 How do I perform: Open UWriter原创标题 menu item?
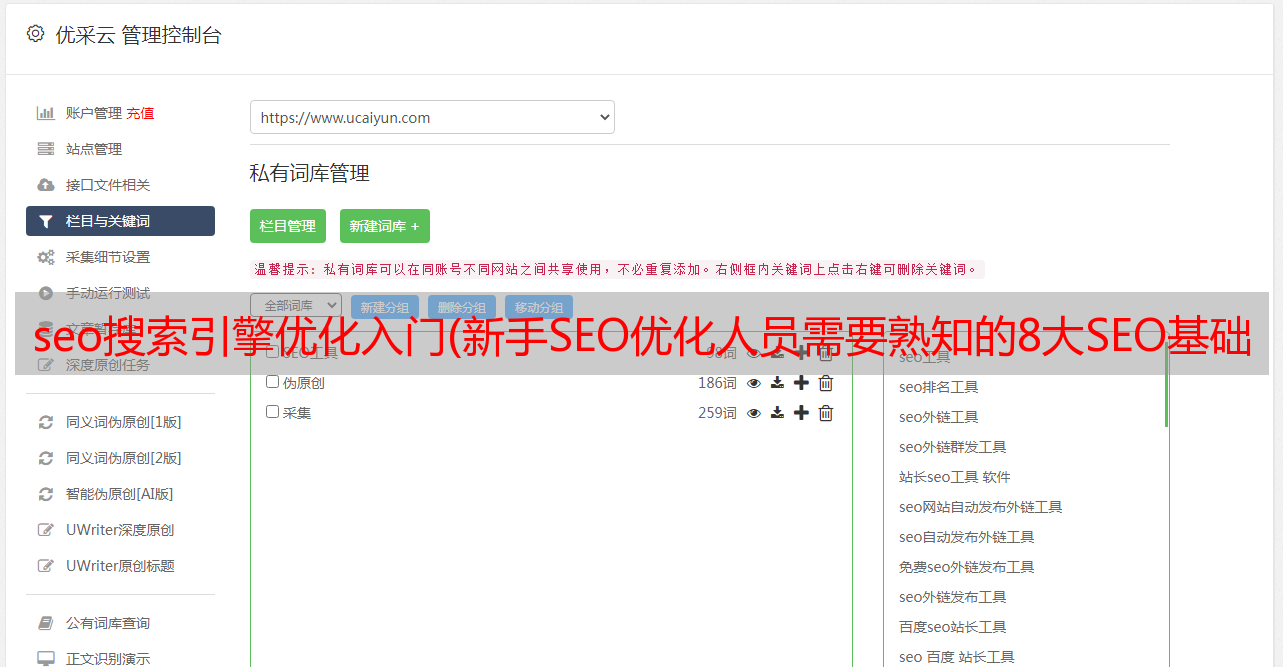point(120,566)
